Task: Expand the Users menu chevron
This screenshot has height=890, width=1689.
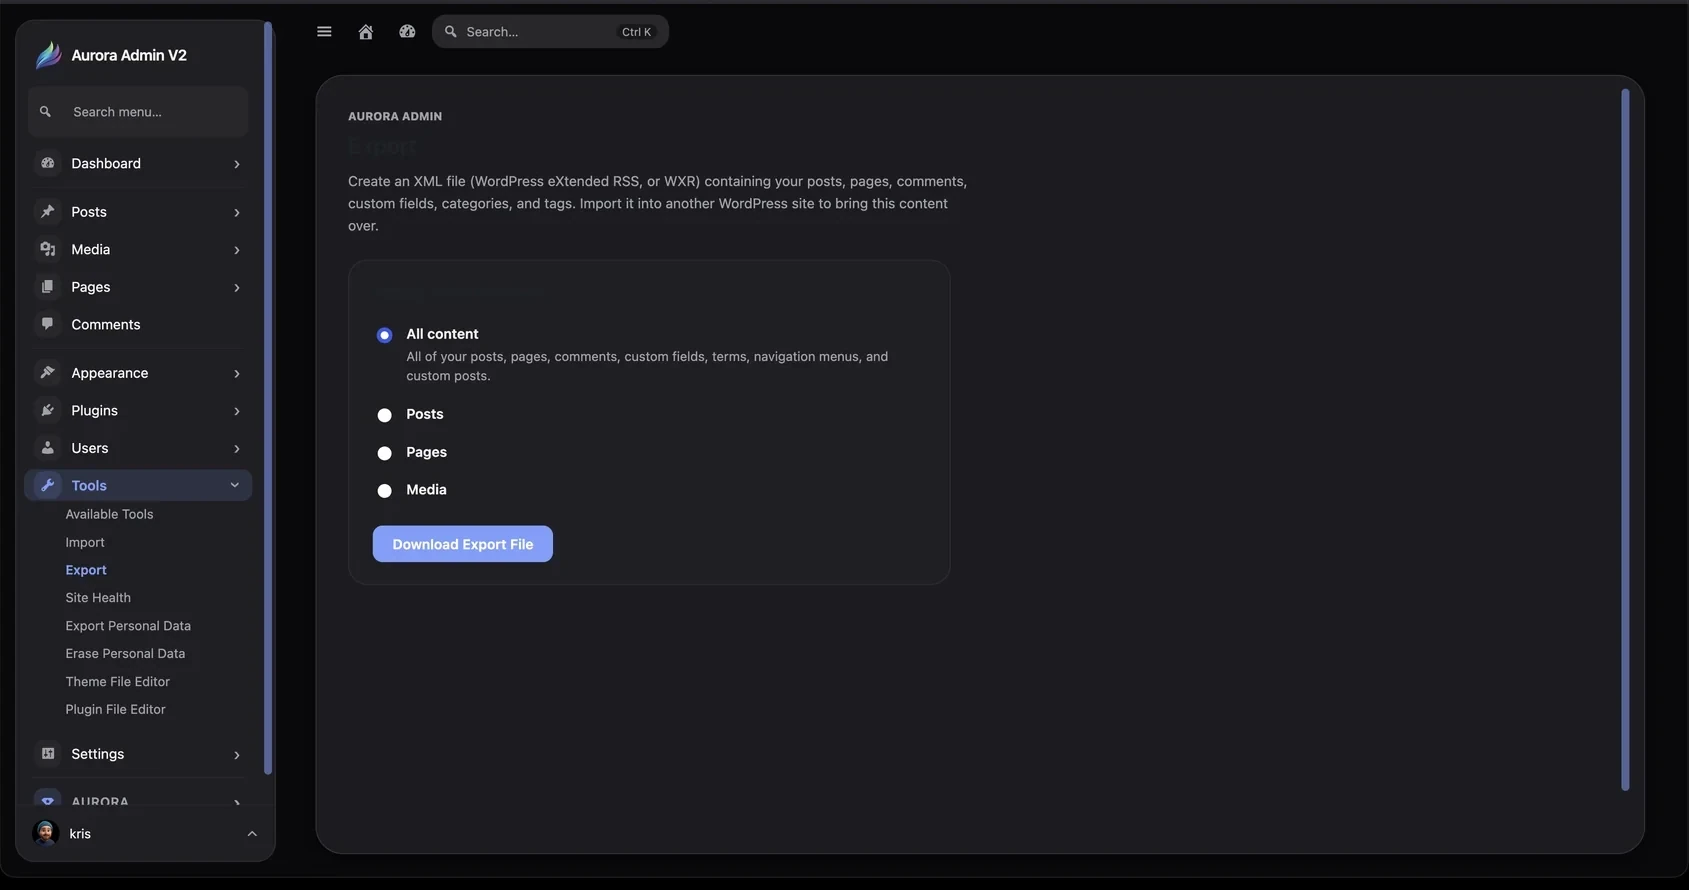Action: (x=237, y=449)
